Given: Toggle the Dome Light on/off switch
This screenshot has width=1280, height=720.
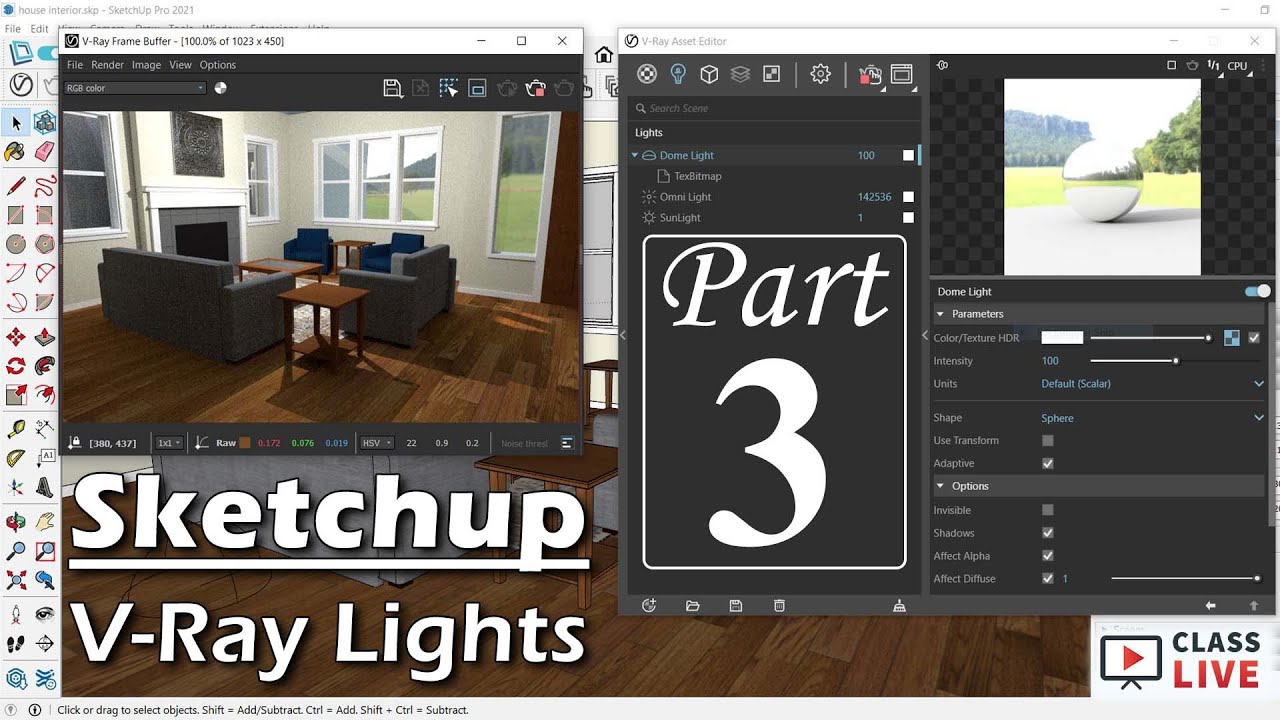Looking at the screenshot, I should click(x=1257, y=291).
